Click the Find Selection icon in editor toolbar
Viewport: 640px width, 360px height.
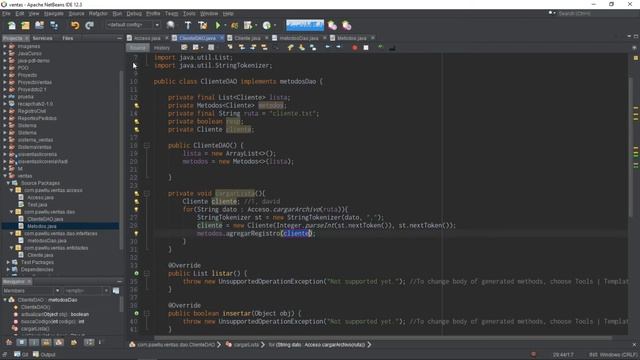[230, 48]
